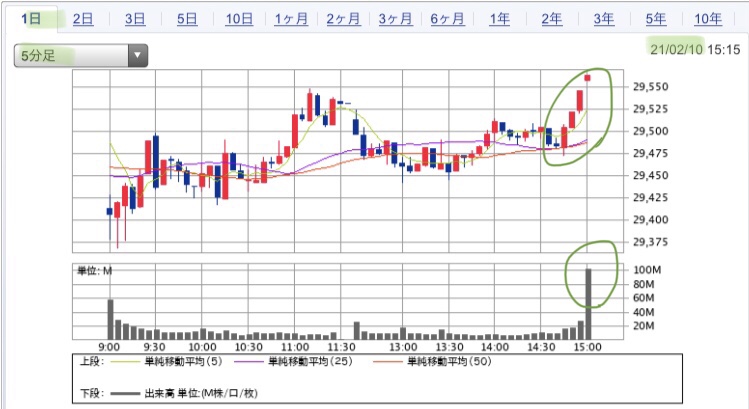This screenshot has width=749, height=409.
Task: View the 6ヶ月 chart period
Action: 448,19
